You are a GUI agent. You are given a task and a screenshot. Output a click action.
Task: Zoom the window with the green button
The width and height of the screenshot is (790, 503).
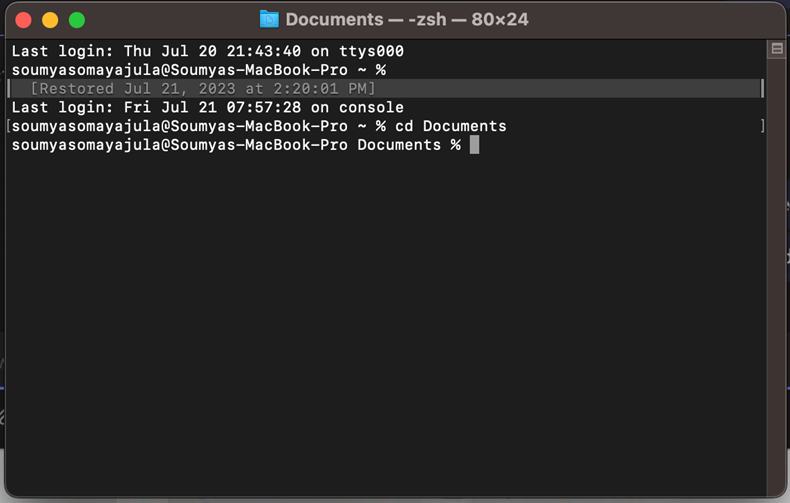tap(77, 20)
